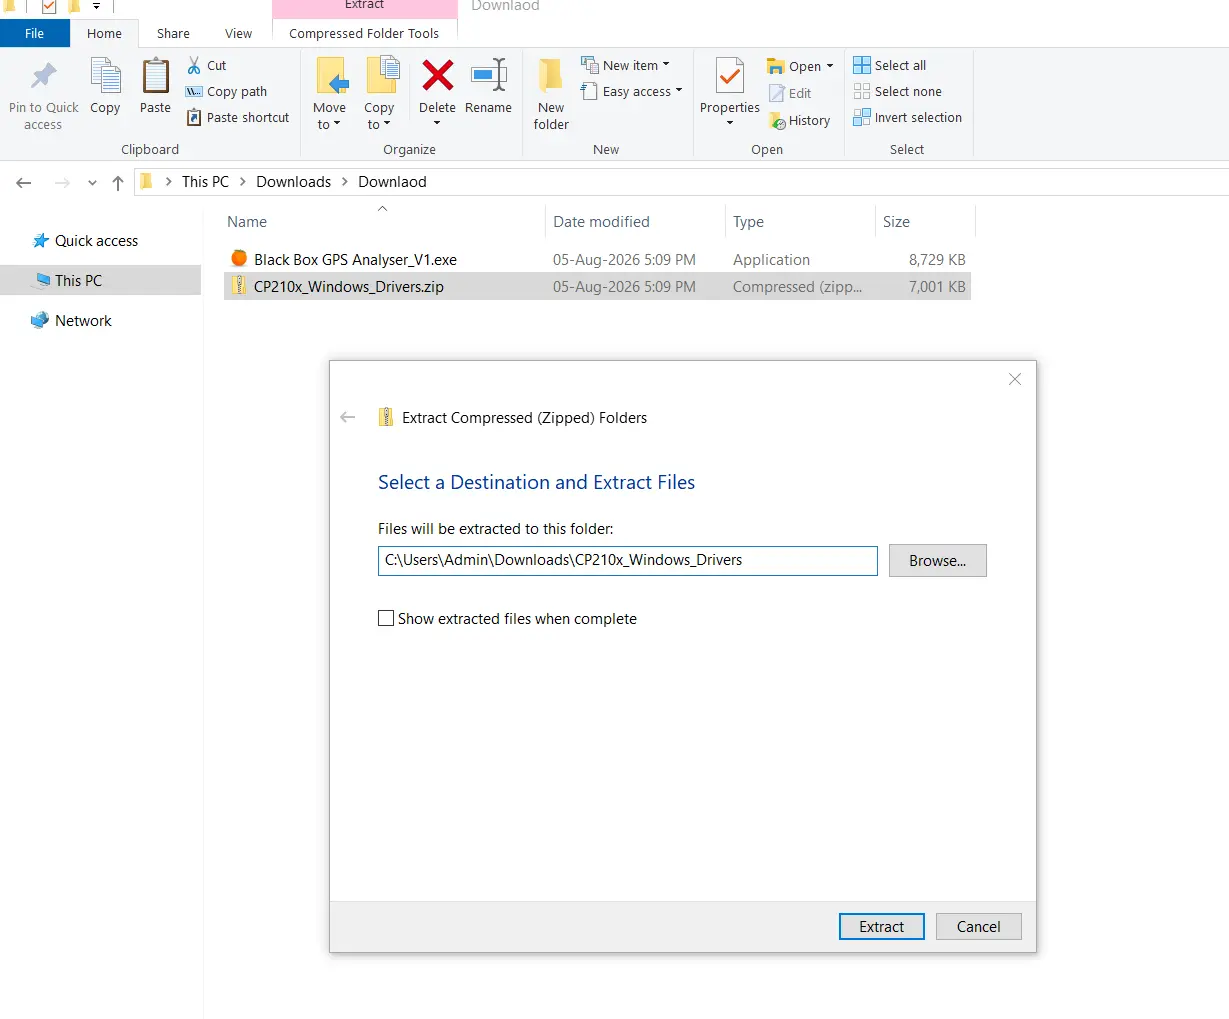1229x1019 pixels.
Task: Invert selection in the ribbon
Action: (x=908, y=117)
